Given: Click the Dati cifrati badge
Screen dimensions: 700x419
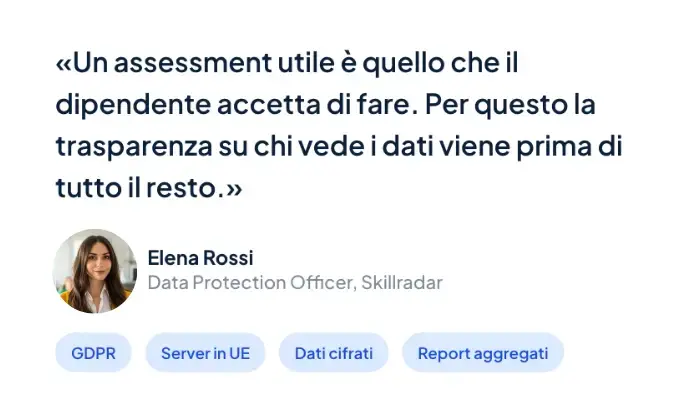Looking at the screenshot, I should (333, 353).
